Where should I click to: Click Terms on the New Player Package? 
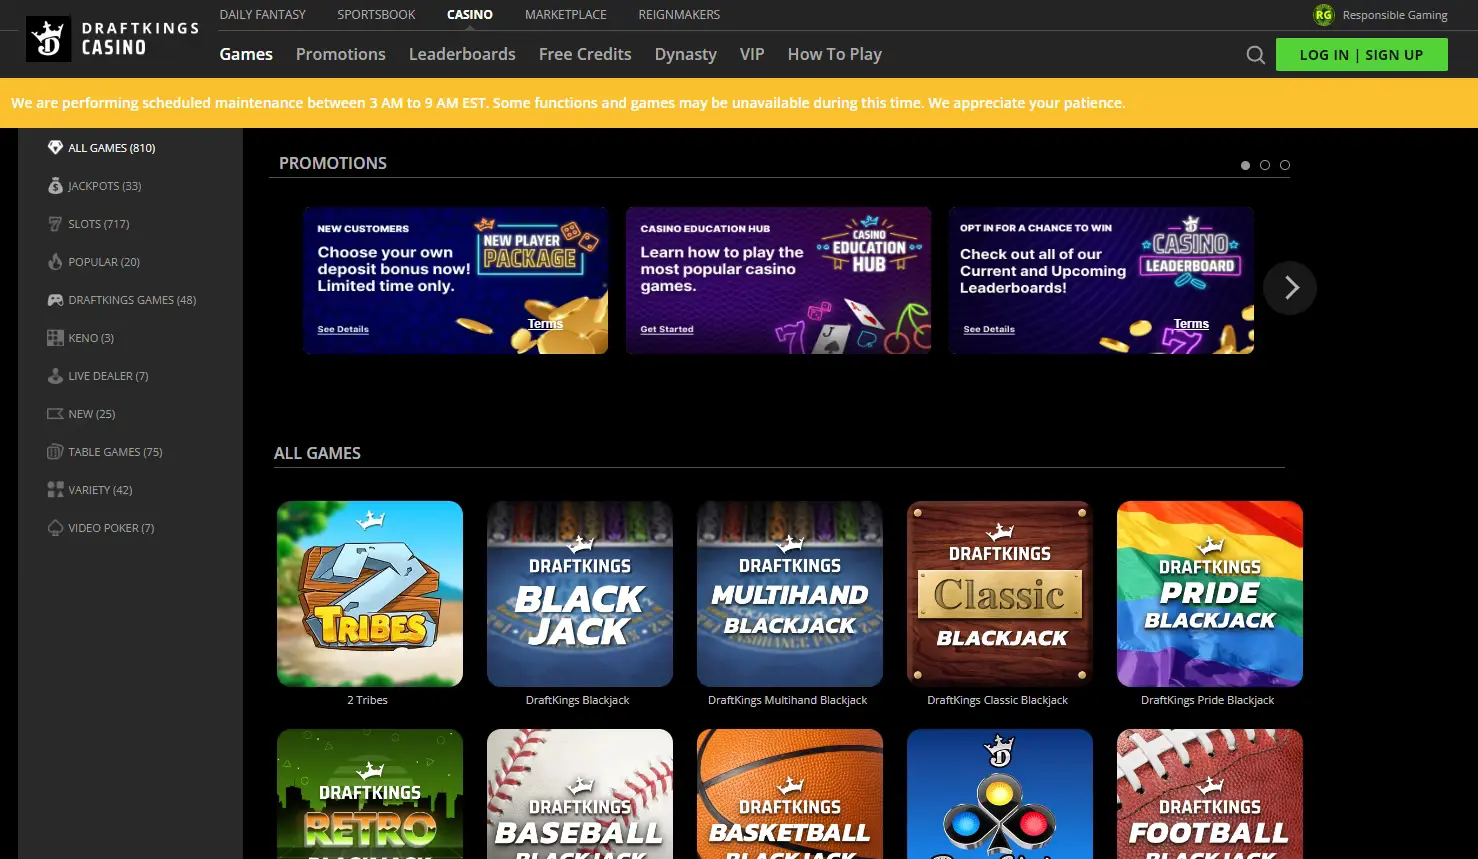click(x=544, y=323)
